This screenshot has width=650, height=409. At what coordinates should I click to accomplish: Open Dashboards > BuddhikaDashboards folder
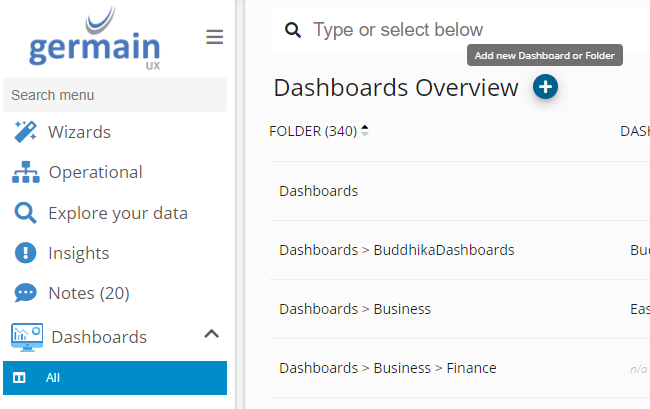pos(396,249)
